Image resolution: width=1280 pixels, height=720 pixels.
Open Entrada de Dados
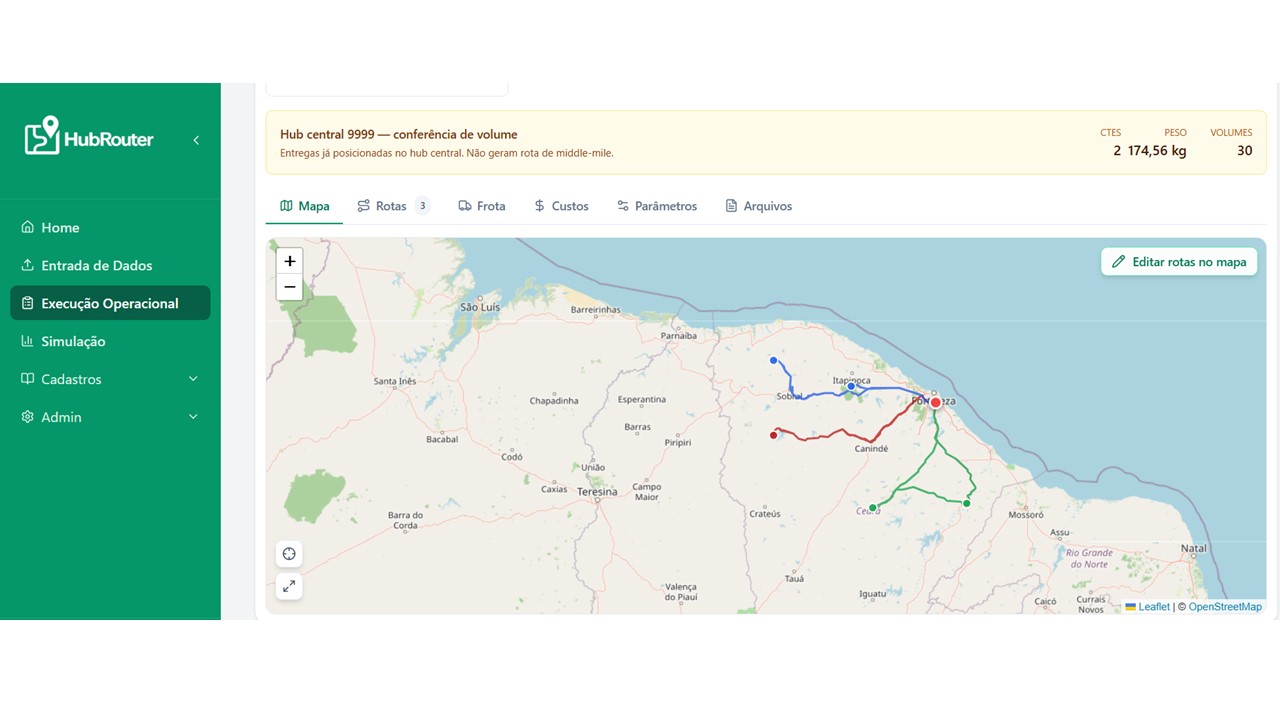(110, 266)
